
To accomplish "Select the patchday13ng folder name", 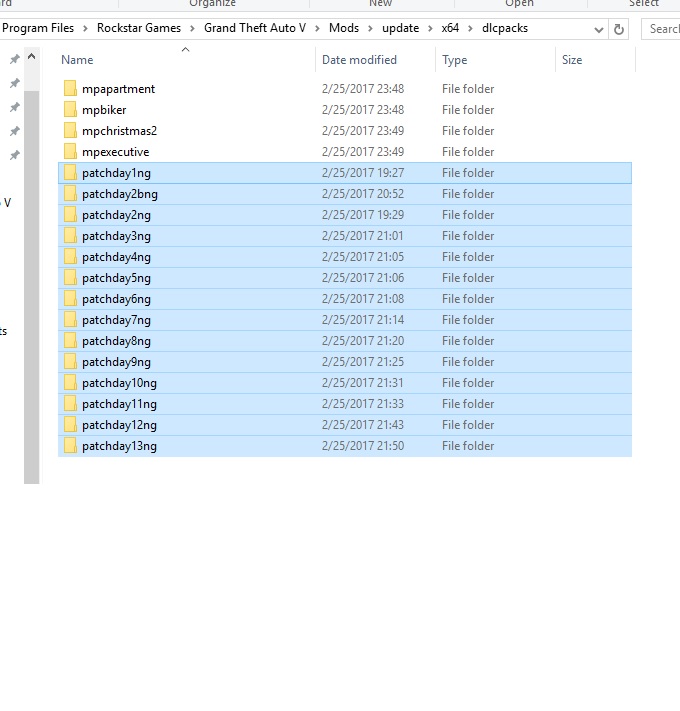I will 119,446.
